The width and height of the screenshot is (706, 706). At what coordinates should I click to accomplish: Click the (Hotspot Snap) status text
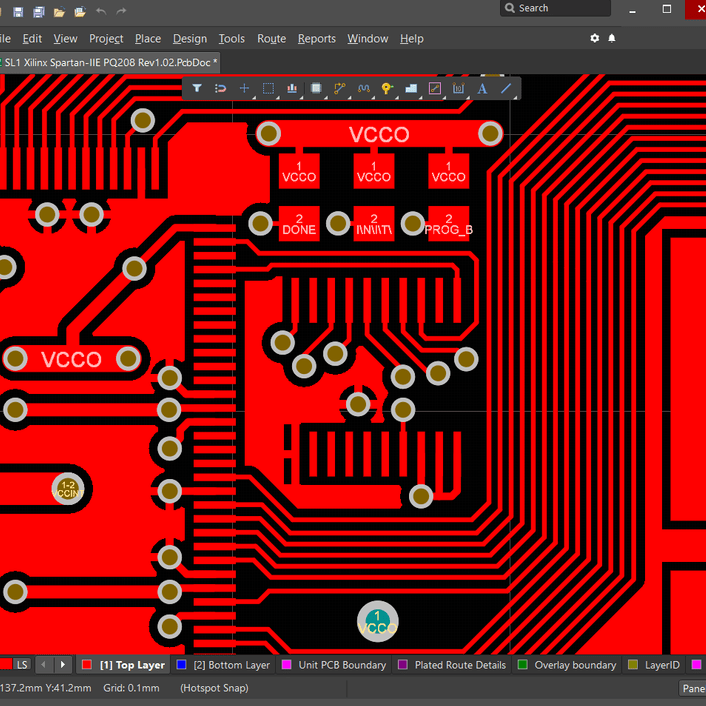pyautogui.click(x=214, y=688)
